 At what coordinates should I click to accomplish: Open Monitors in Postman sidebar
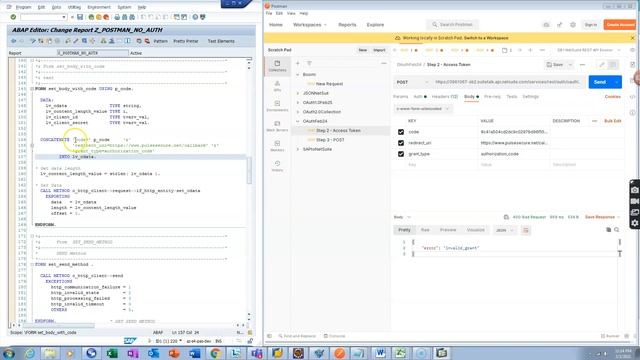click(x=278, y=146)
